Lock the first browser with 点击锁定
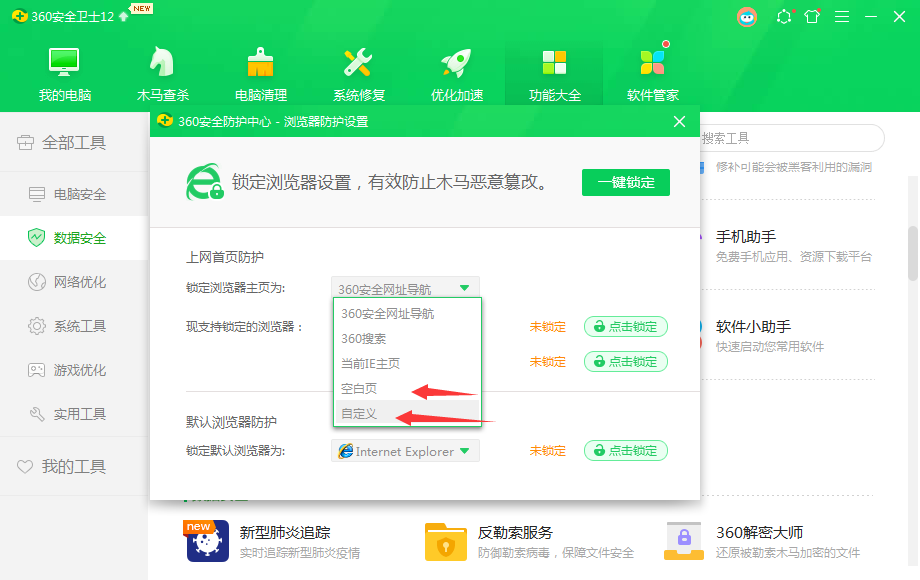Viewport: 920px width, 580px height. tap(625, 327)
